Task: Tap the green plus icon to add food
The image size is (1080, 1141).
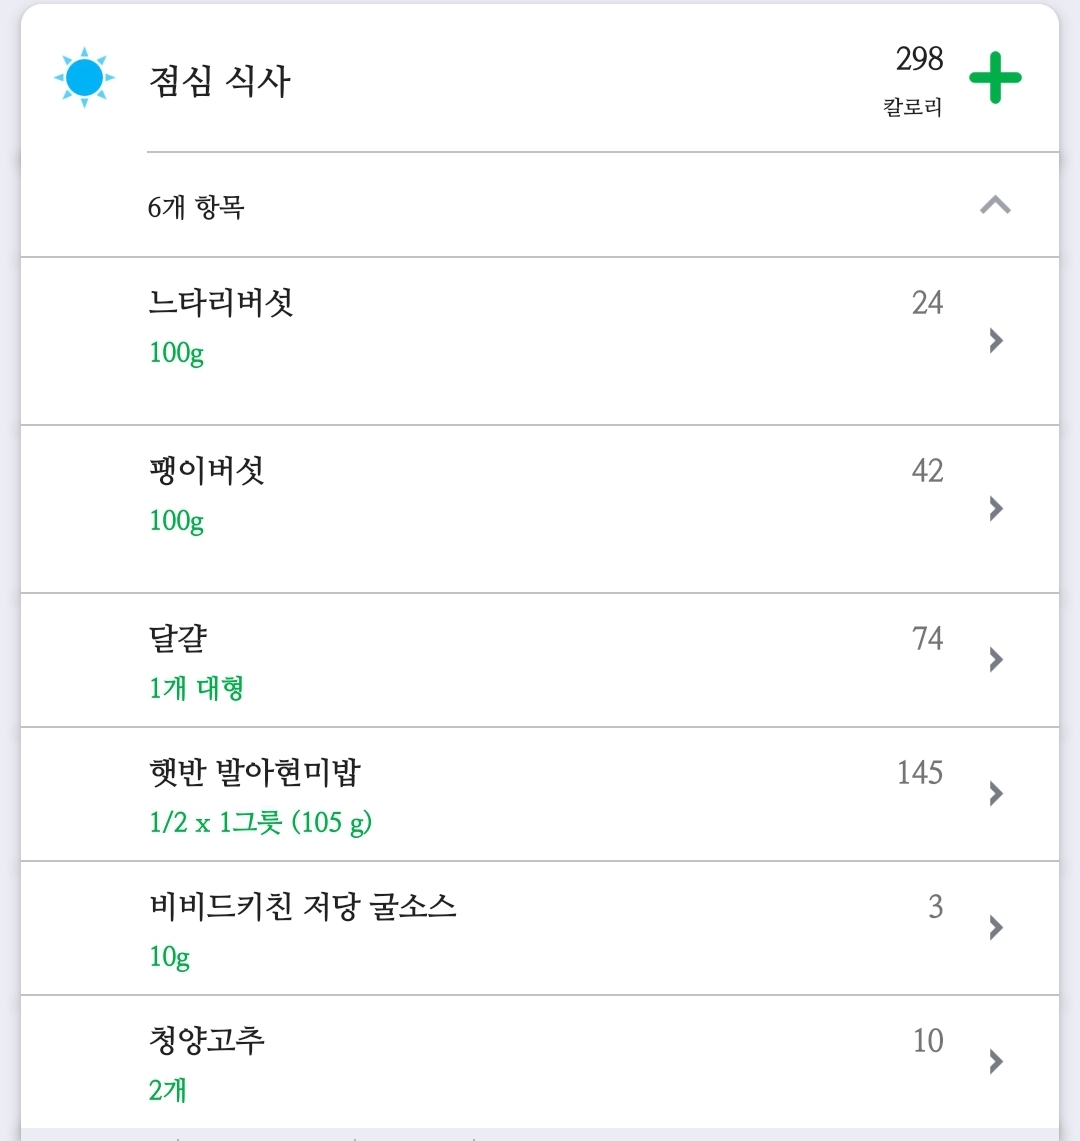Action: 995,78
